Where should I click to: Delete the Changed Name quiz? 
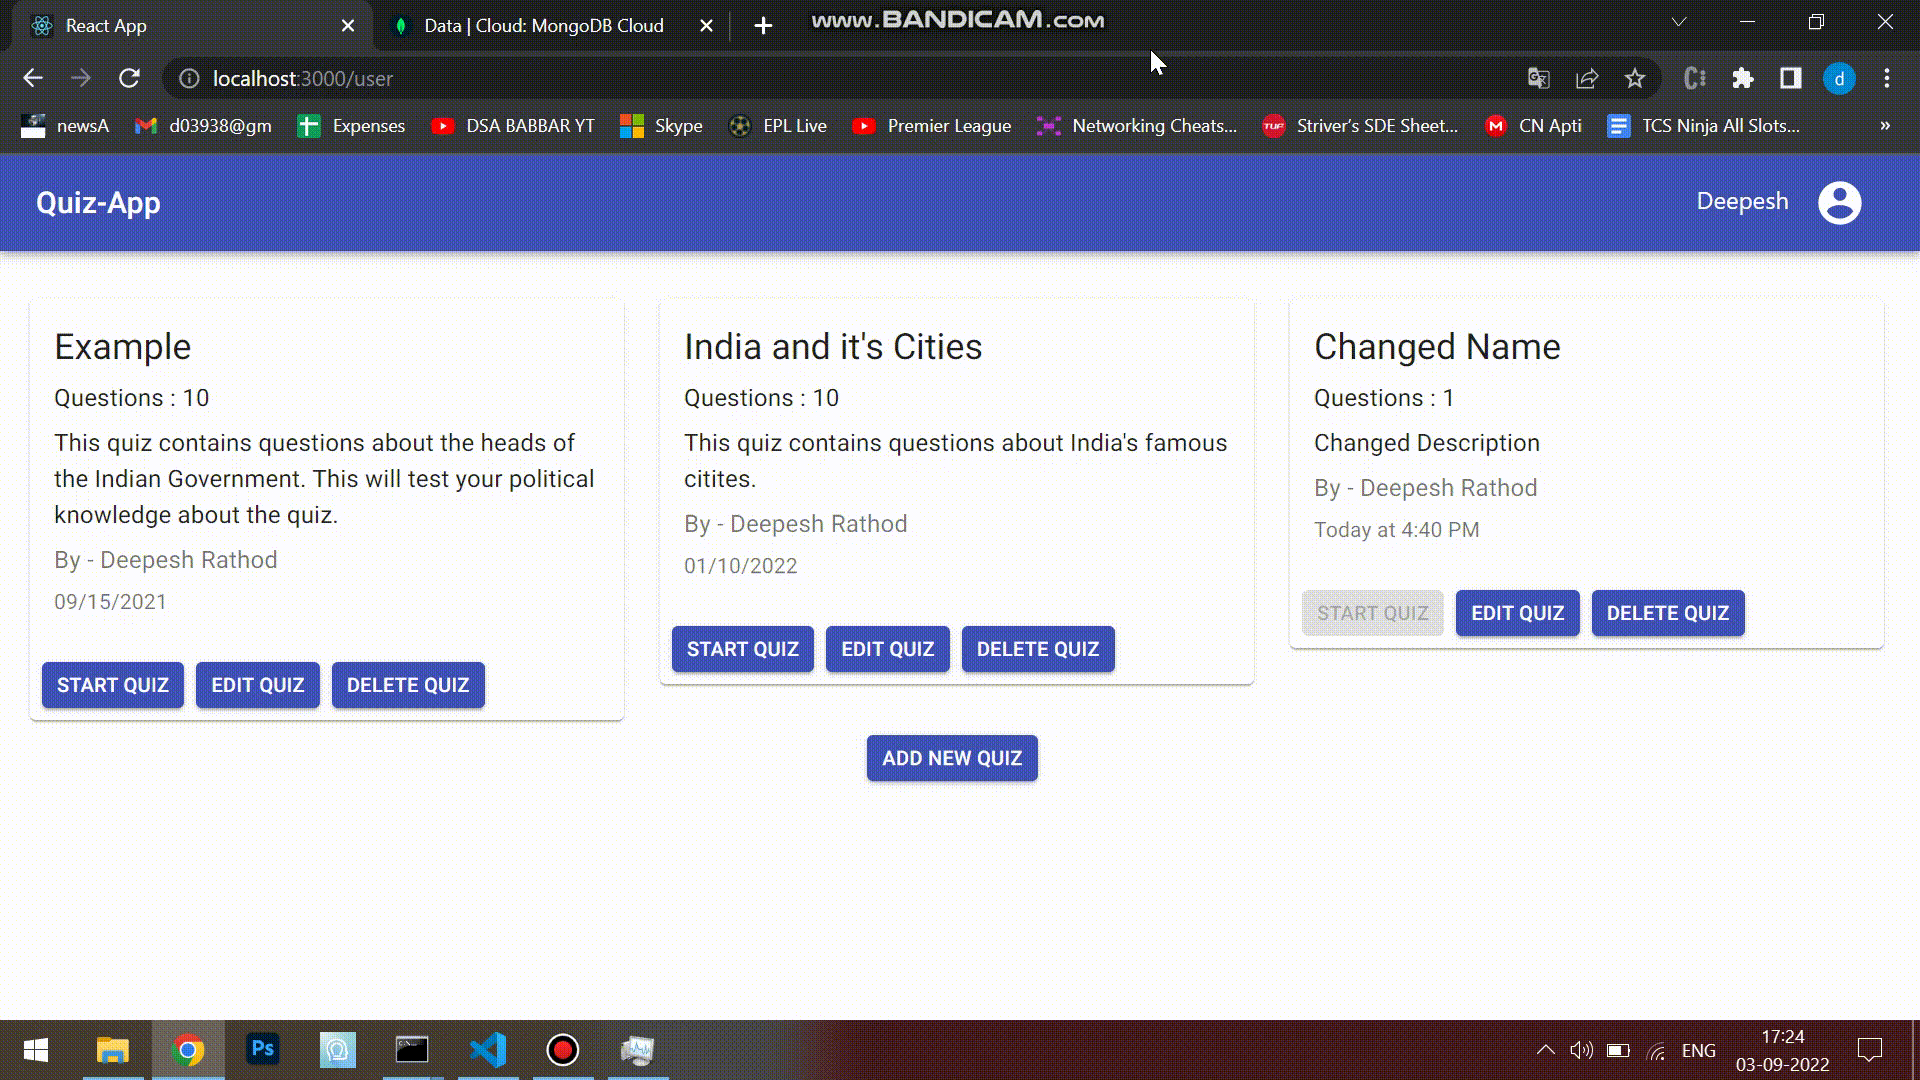1667,613
